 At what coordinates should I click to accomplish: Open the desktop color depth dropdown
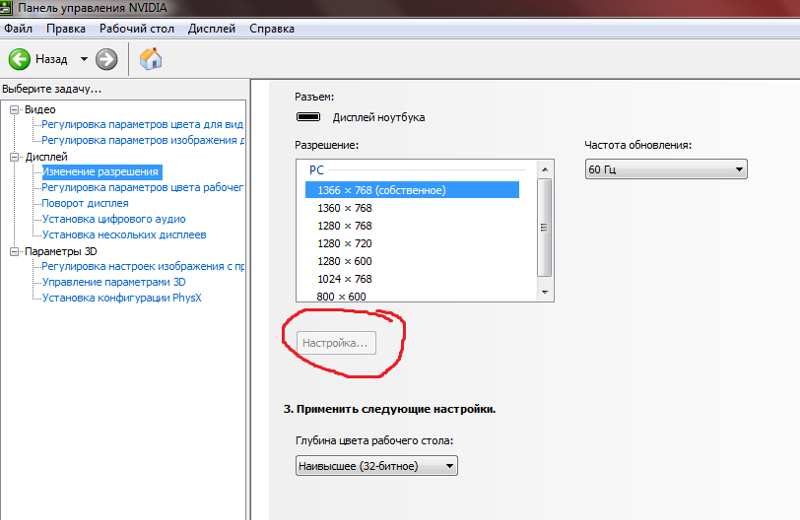coord(376,465)
